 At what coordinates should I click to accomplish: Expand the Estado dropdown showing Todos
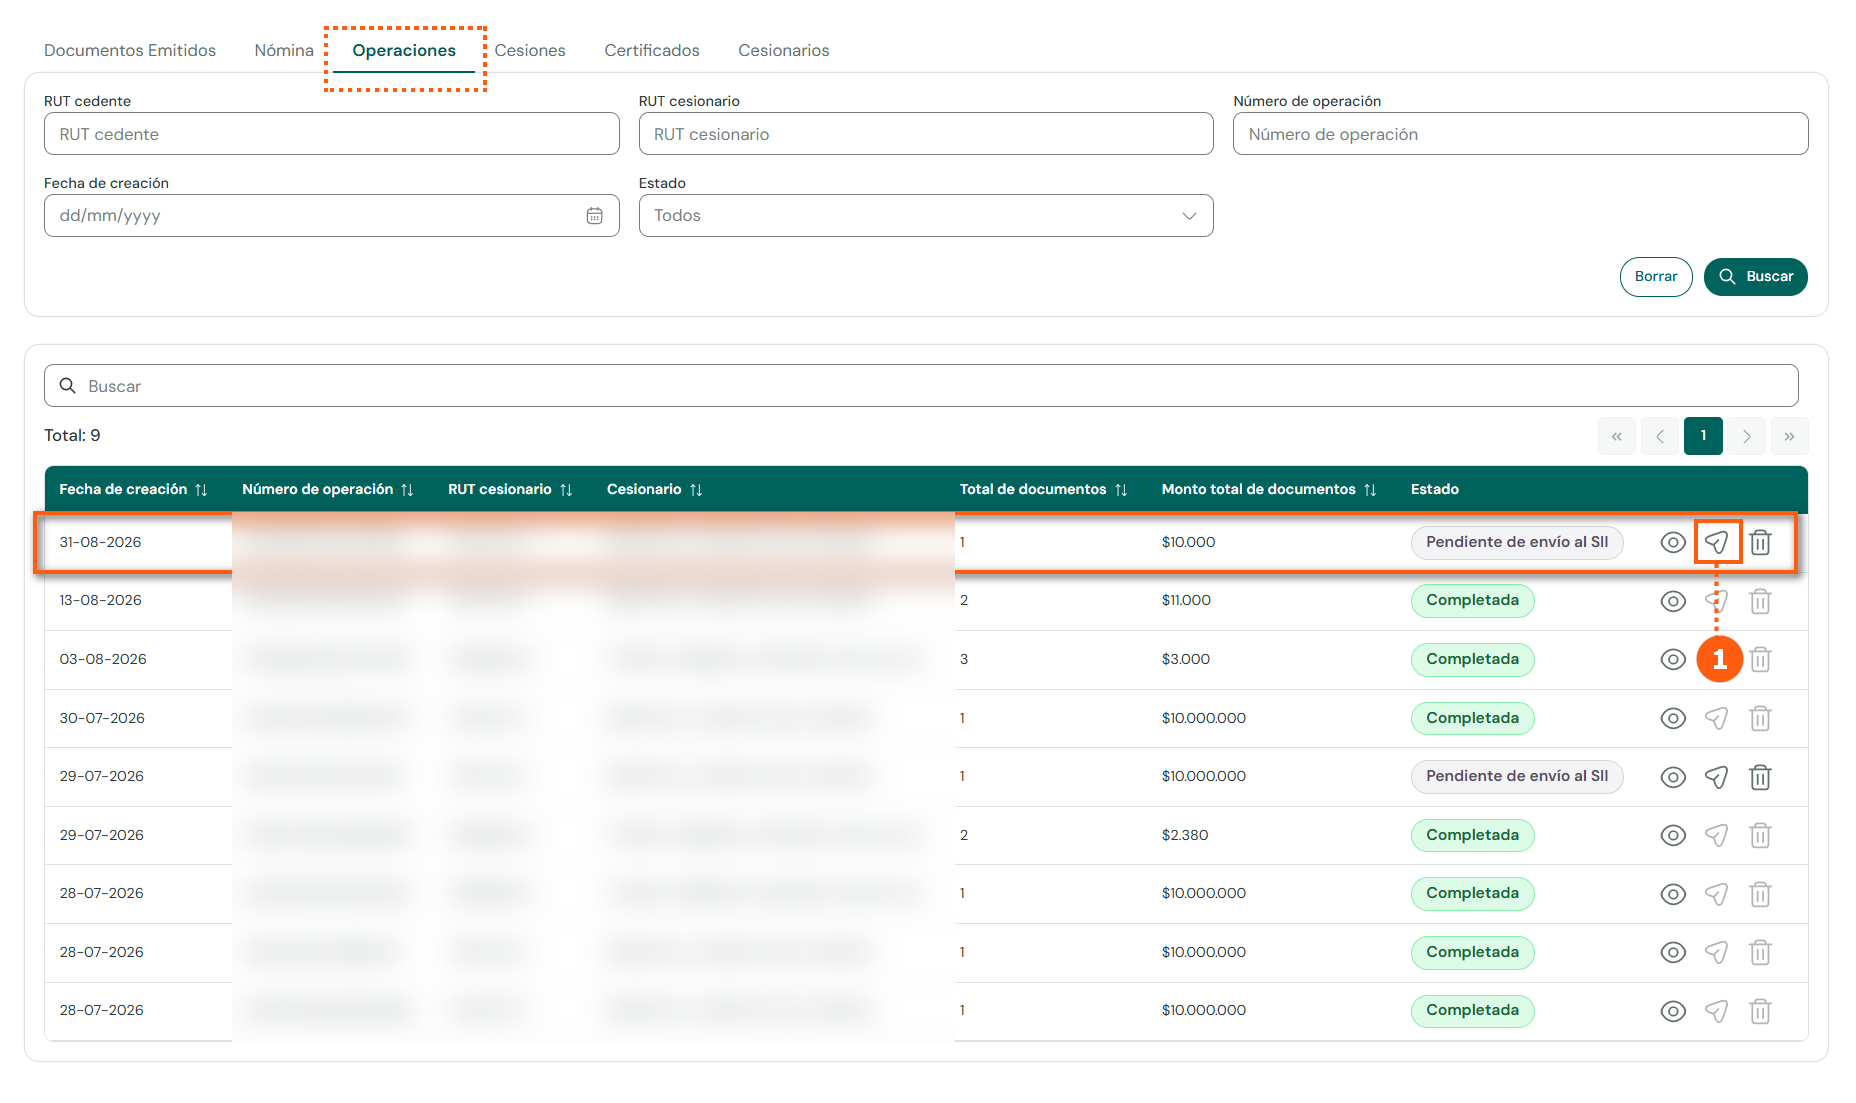coord(926,216)
